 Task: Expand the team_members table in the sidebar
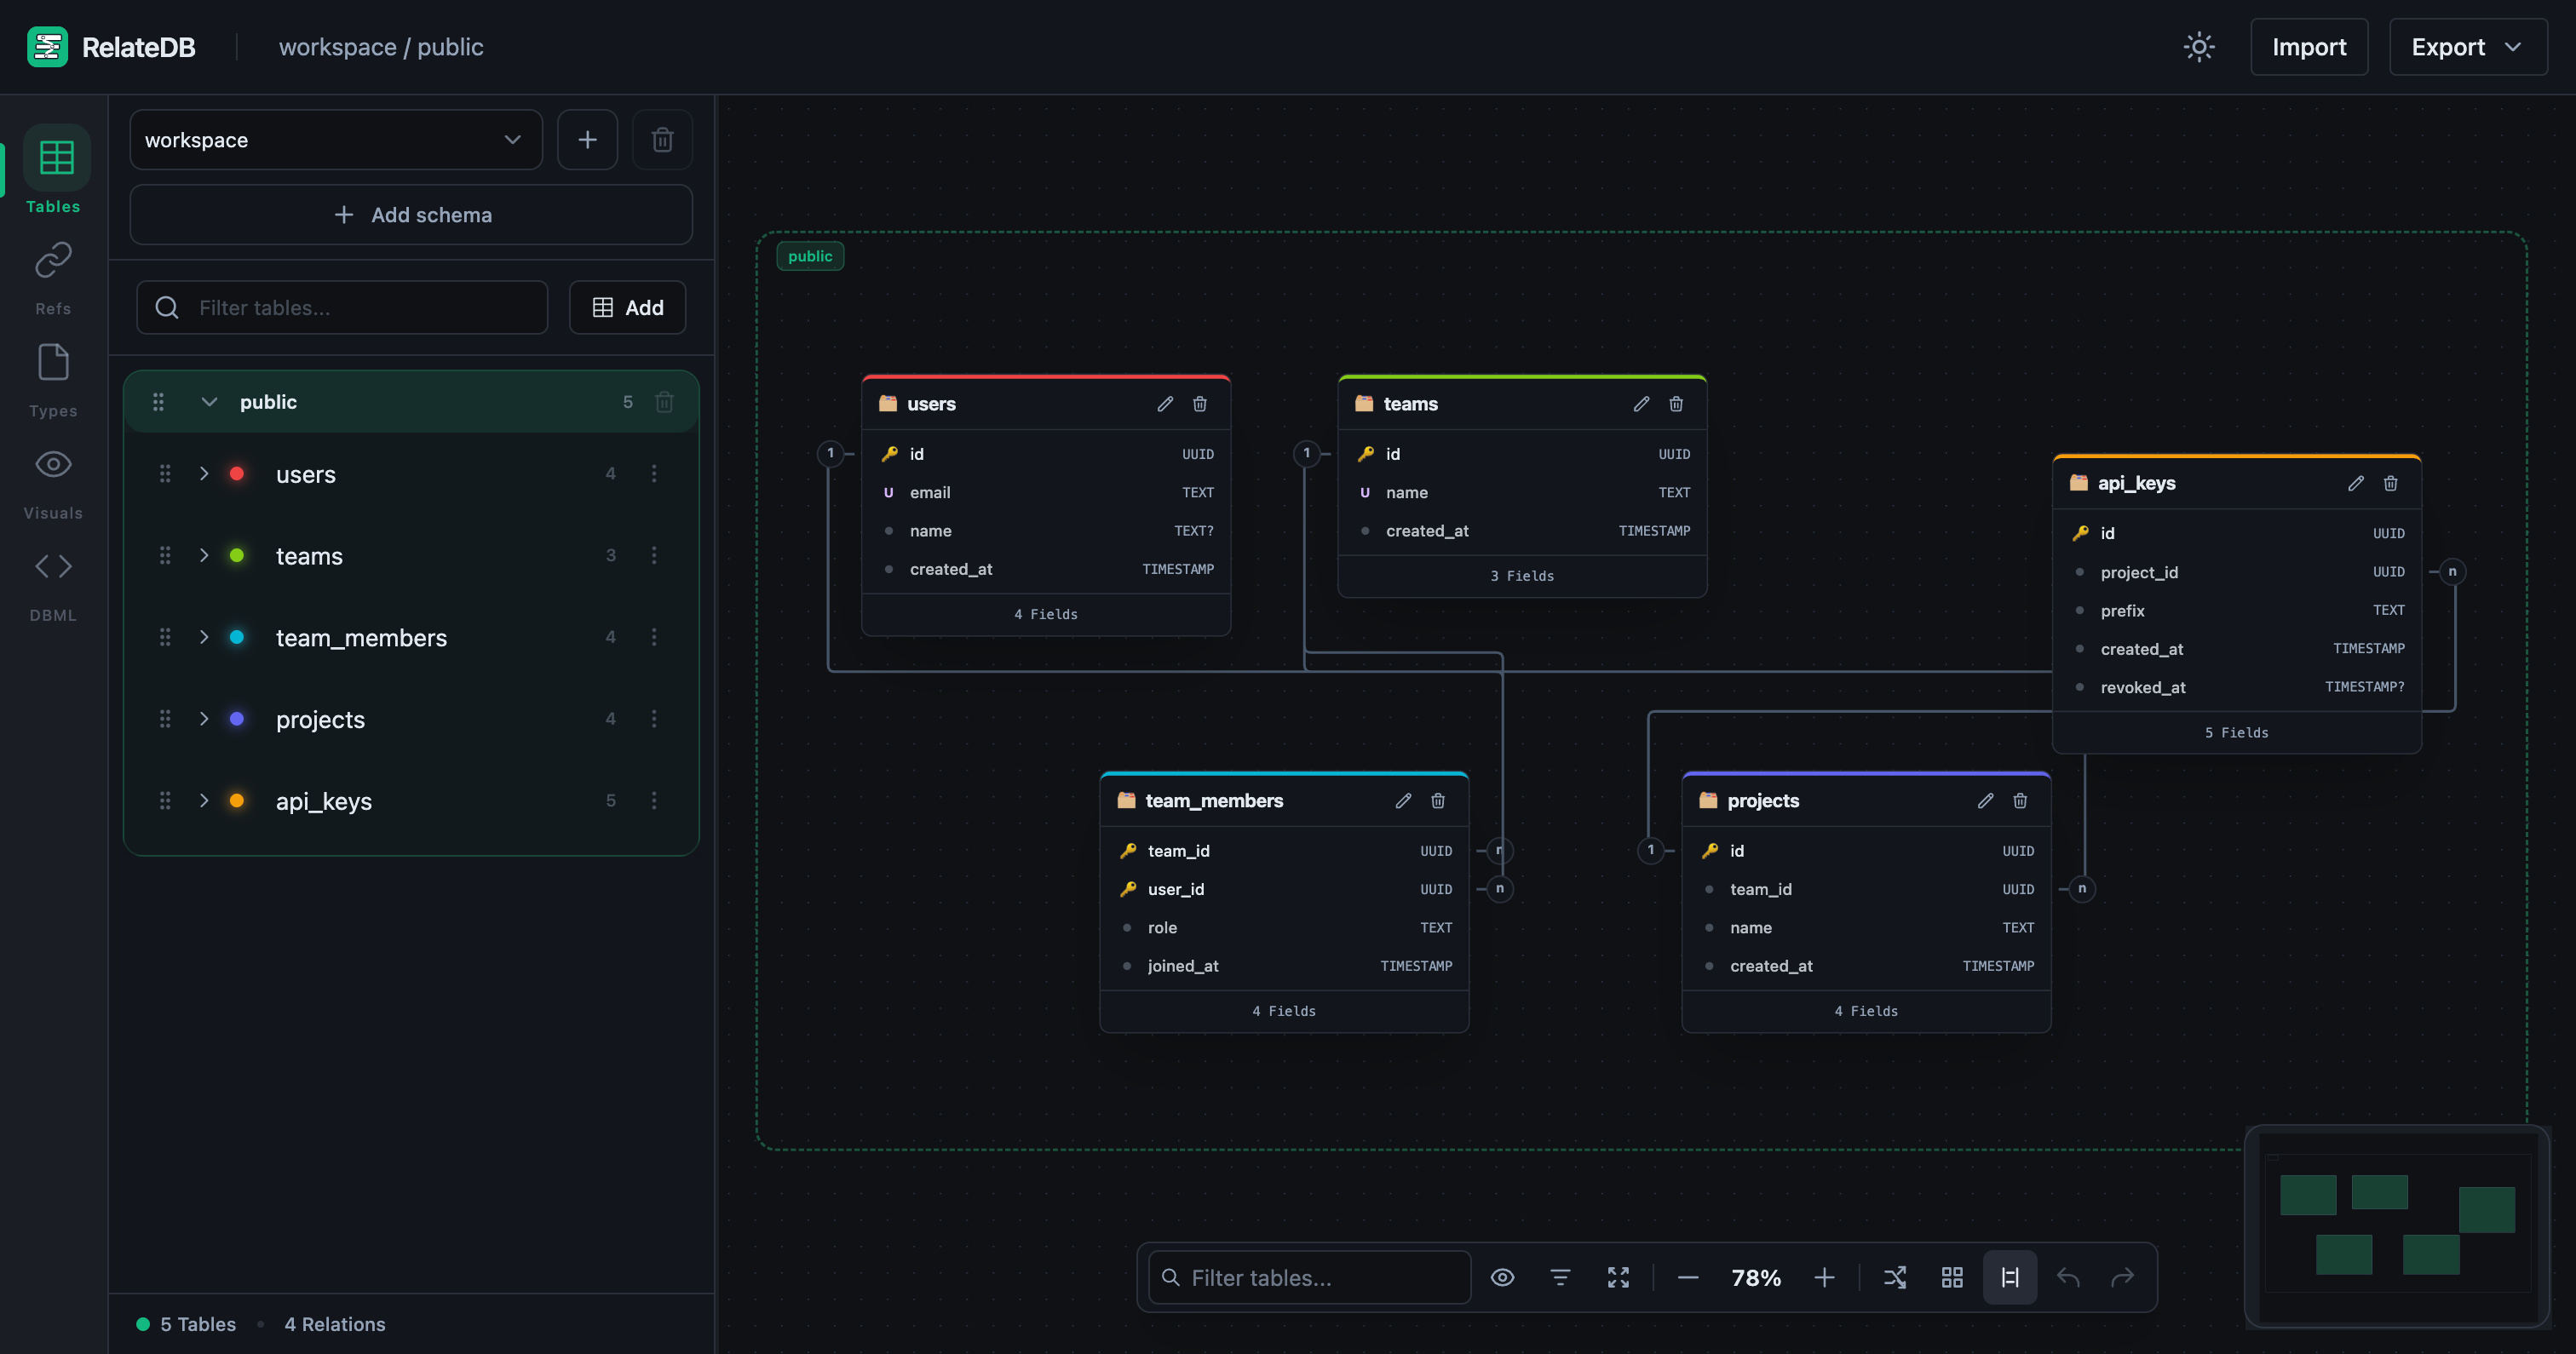pyautogui.click(x=203, y=637)
